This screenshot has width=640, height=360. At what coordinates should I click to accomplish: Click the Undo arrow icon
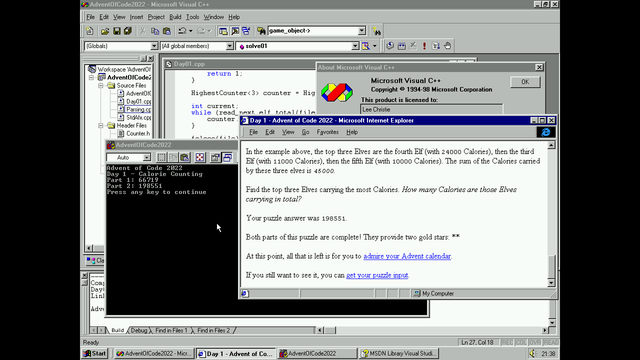click(182, 31)
